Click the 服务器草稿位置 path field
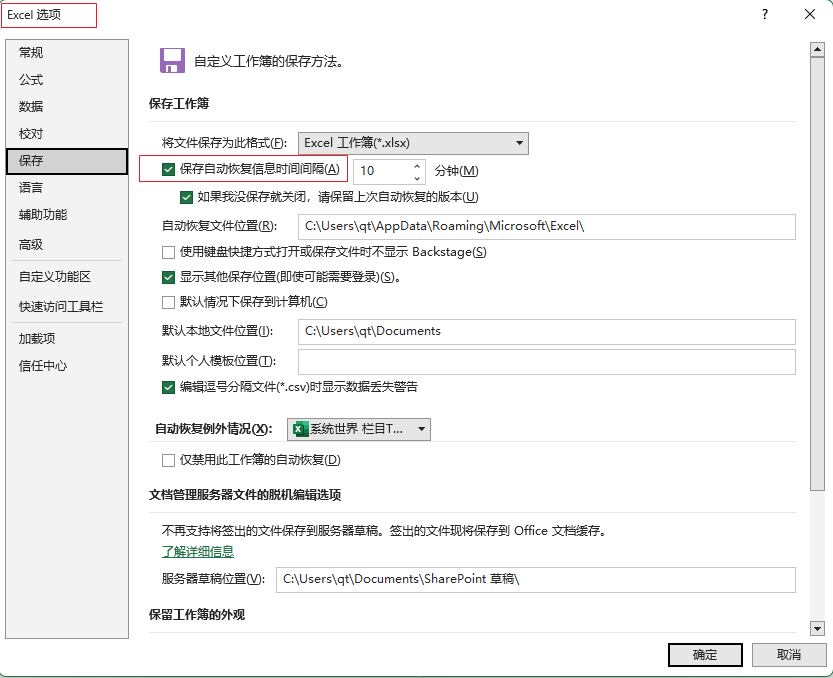The height and width of the screenshot is (678, 833). pos(536,580)
